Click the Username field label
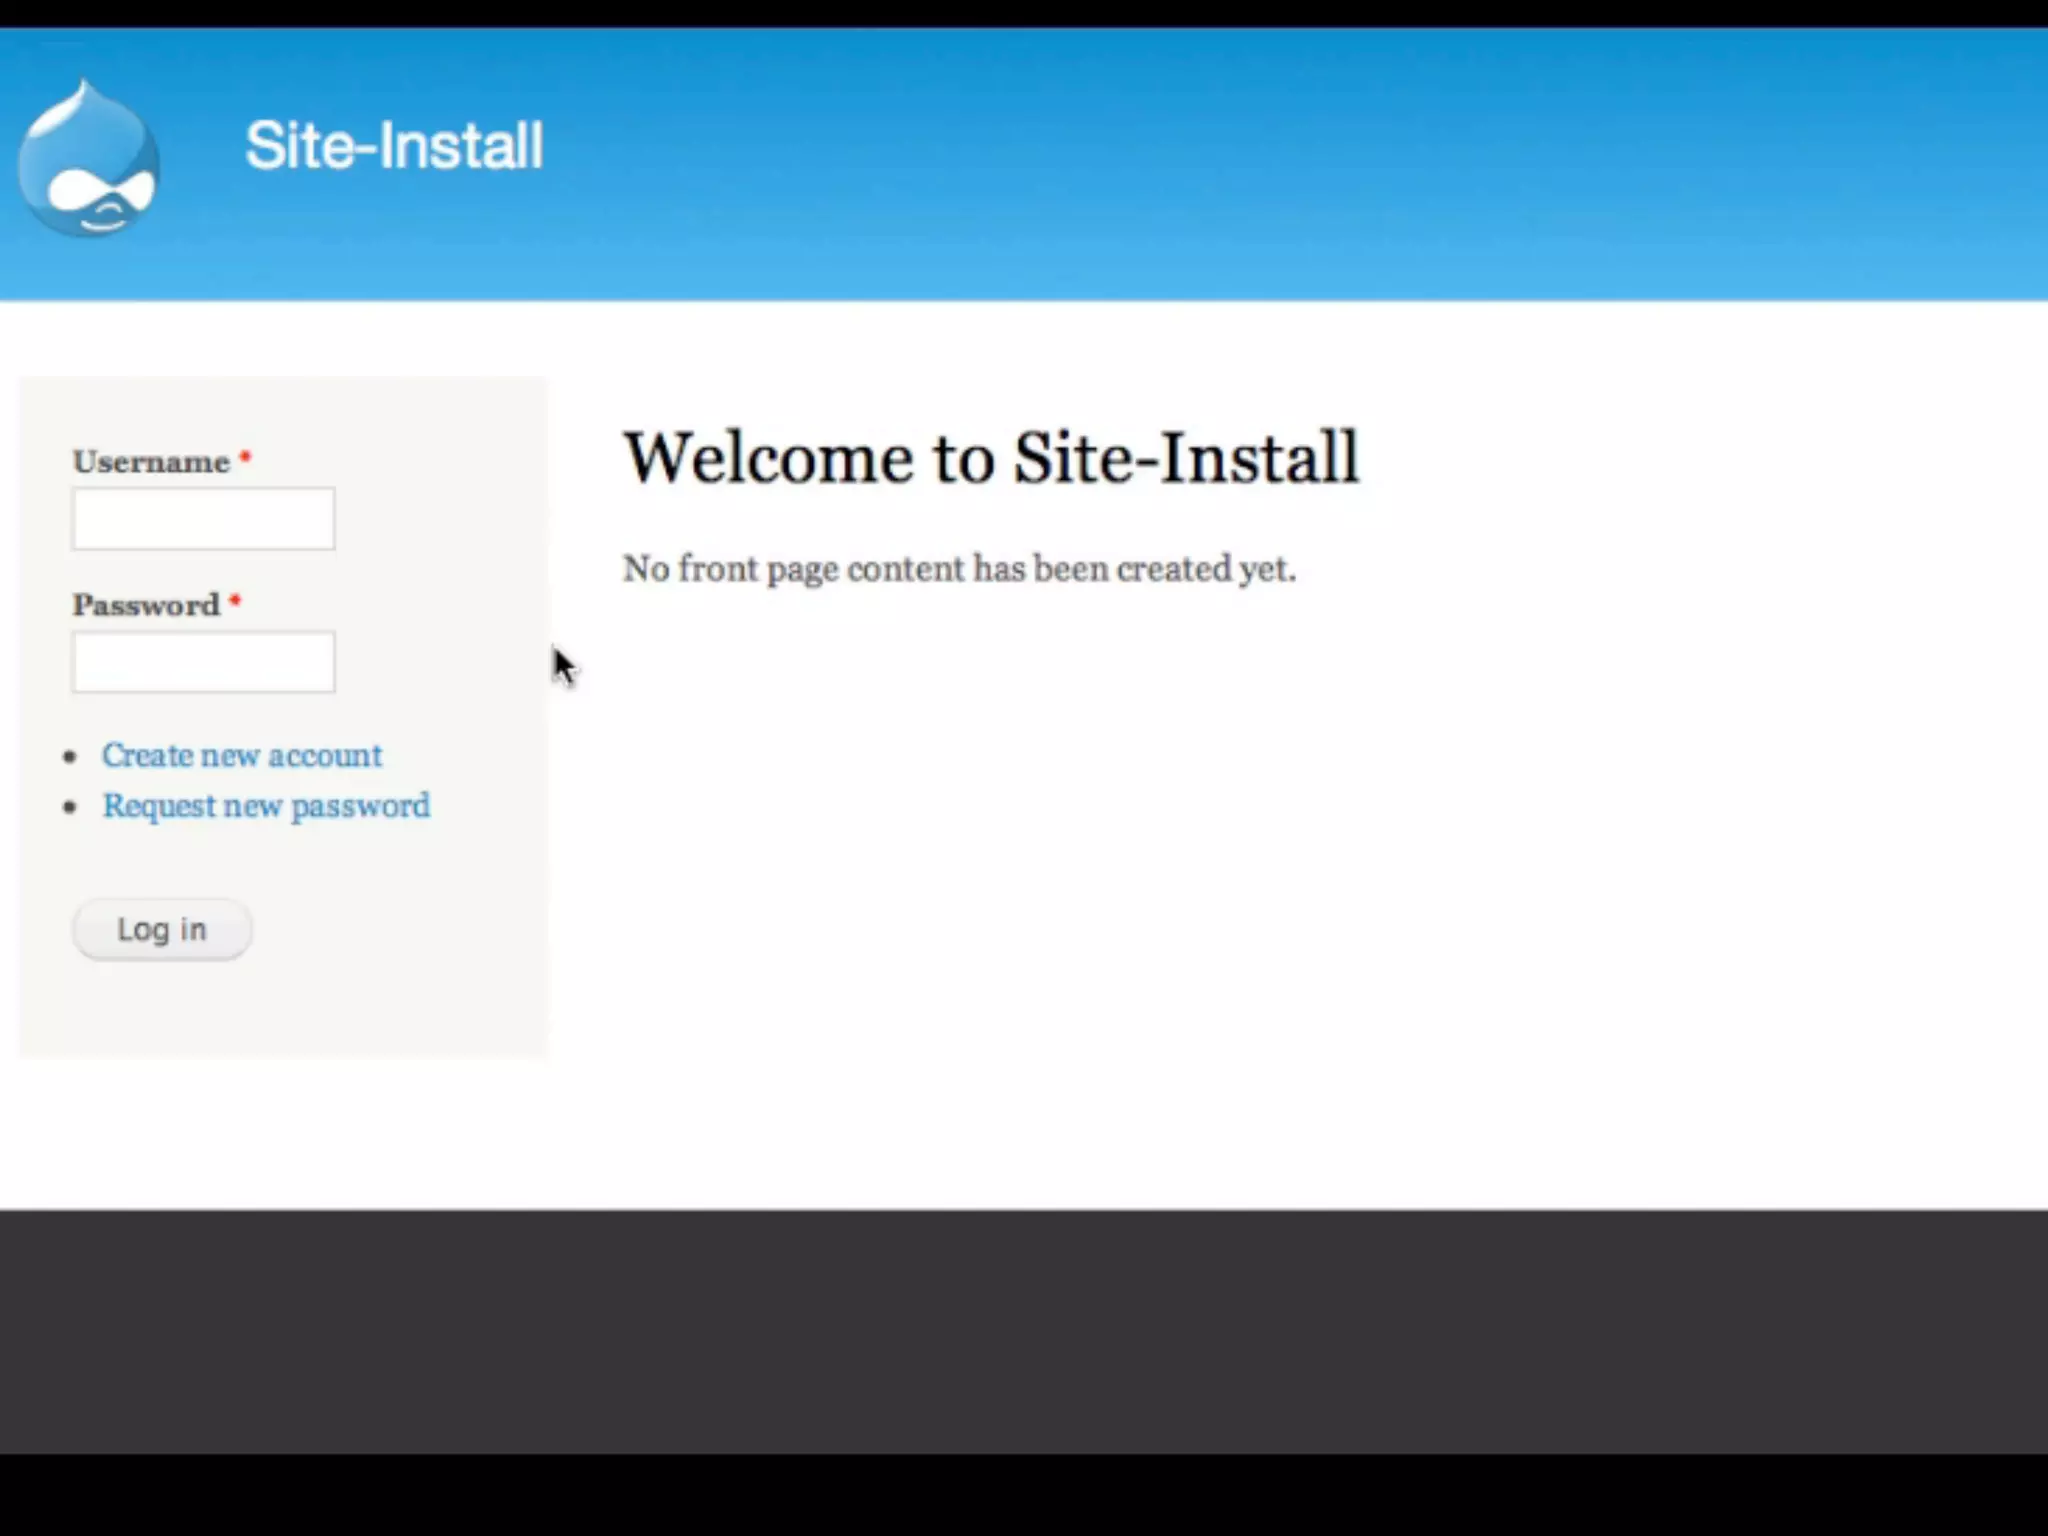This screenshot has height=1536, width=2048. click(151, 462)
